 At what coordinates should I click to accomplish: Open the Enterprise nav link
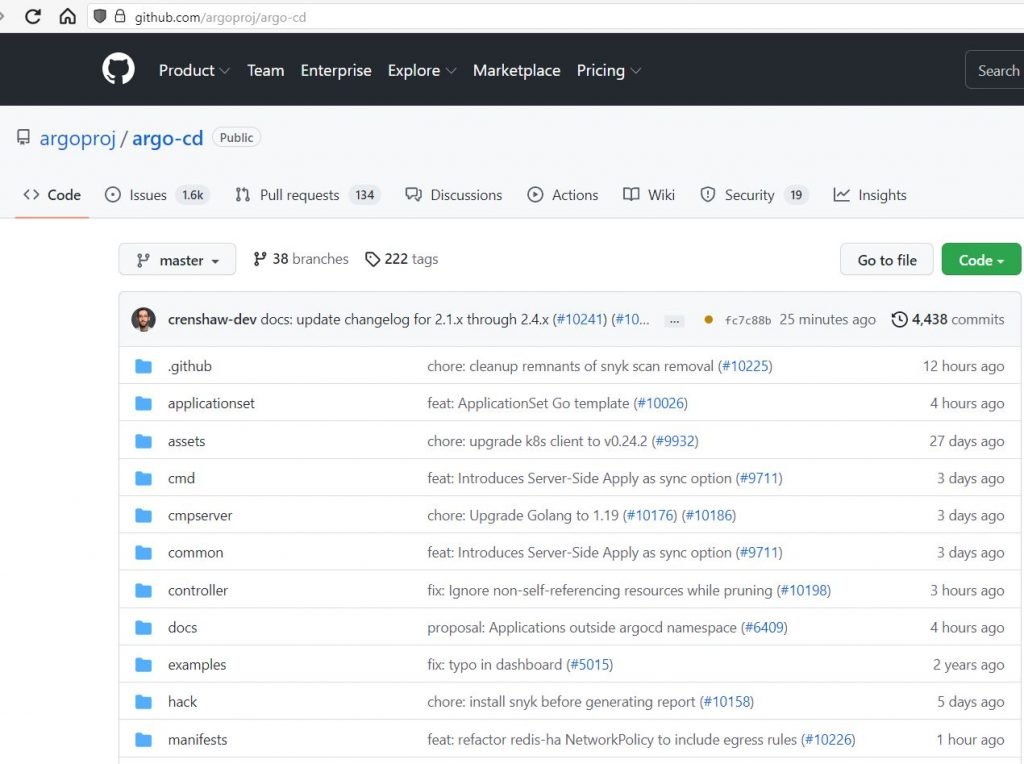coord(336,71)
